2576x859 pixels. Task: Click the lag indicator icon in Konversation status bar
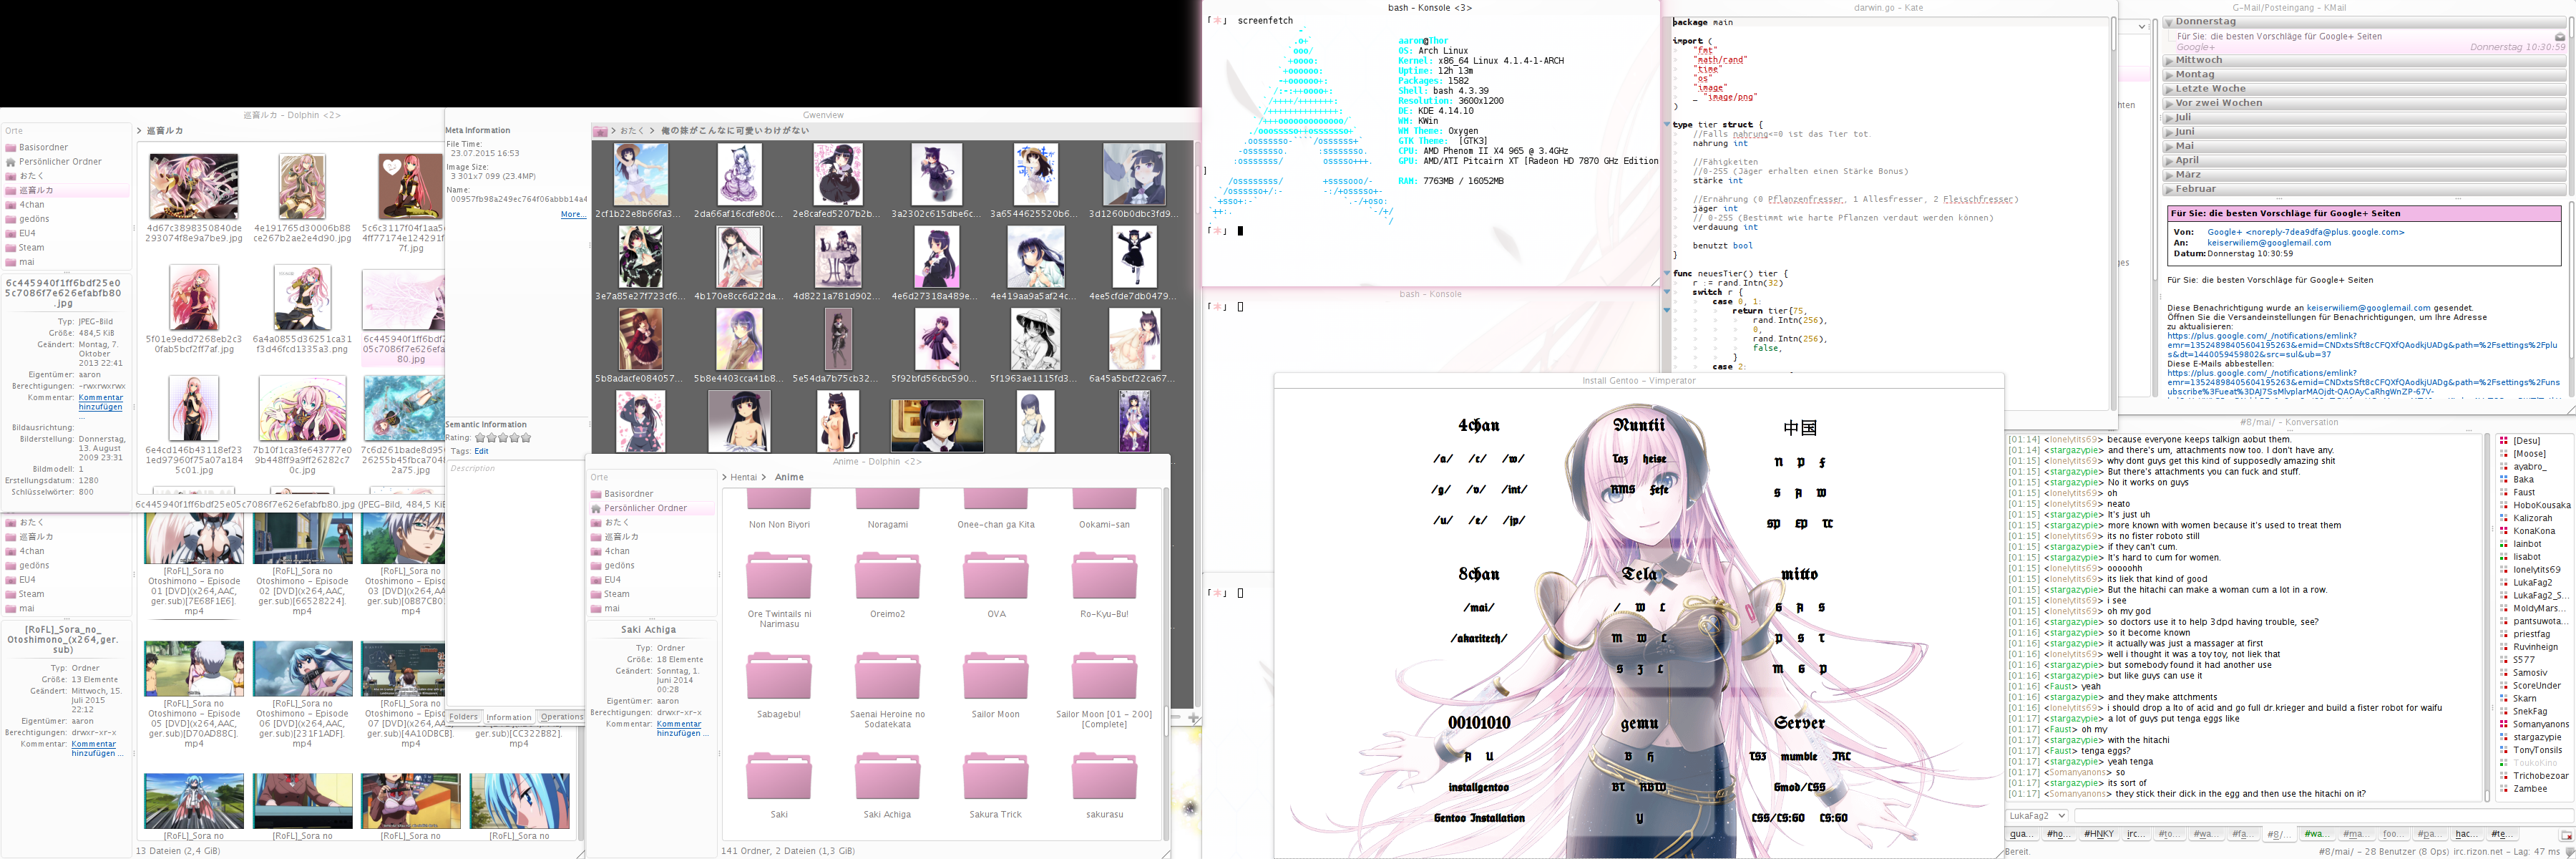[2570, 852]
